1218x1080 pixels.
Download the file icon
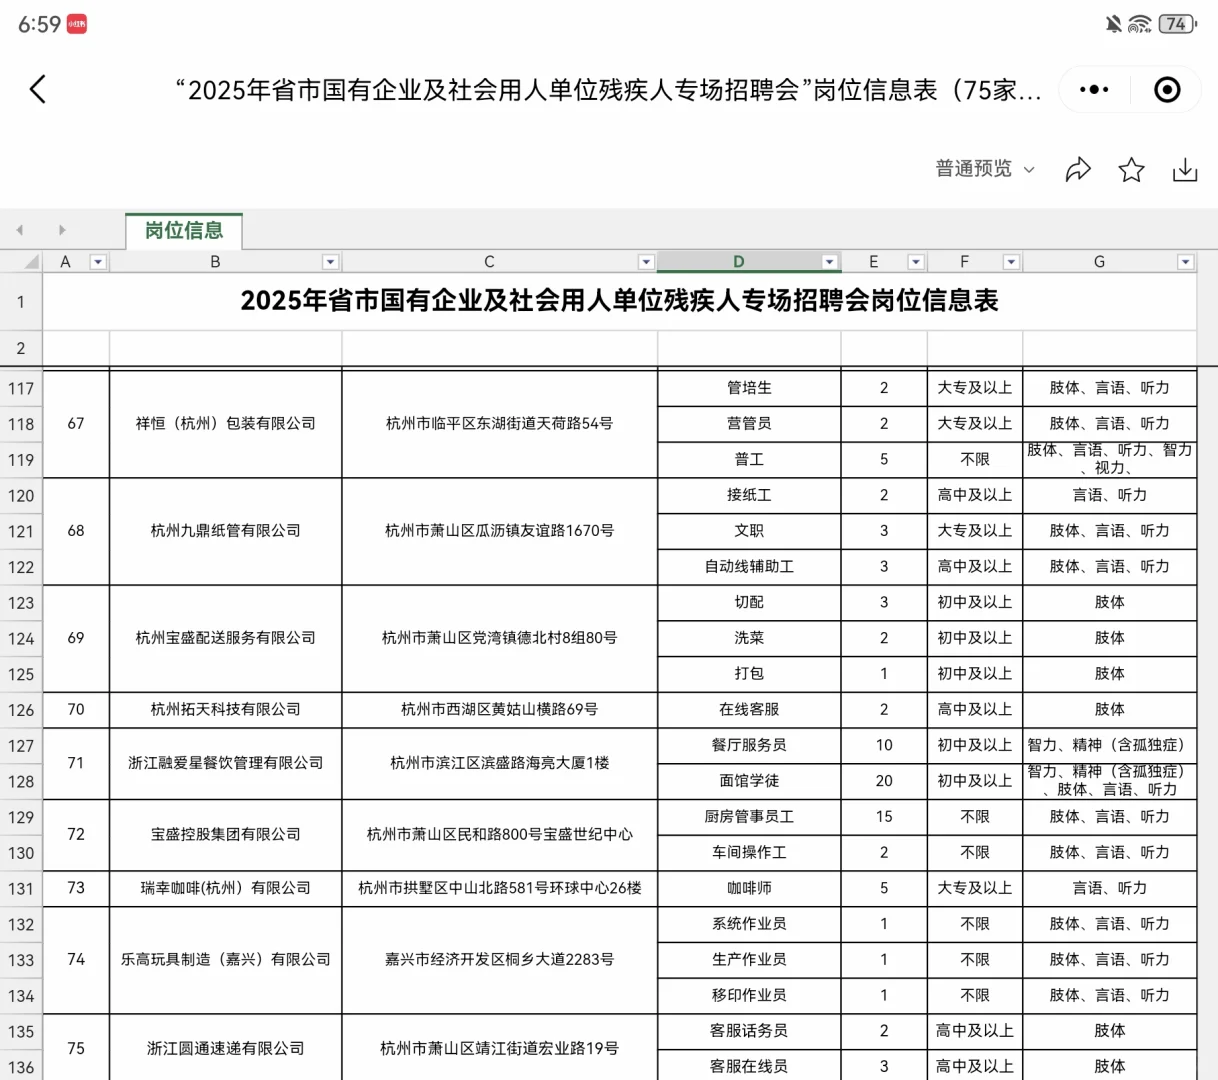coord(1185,169)
